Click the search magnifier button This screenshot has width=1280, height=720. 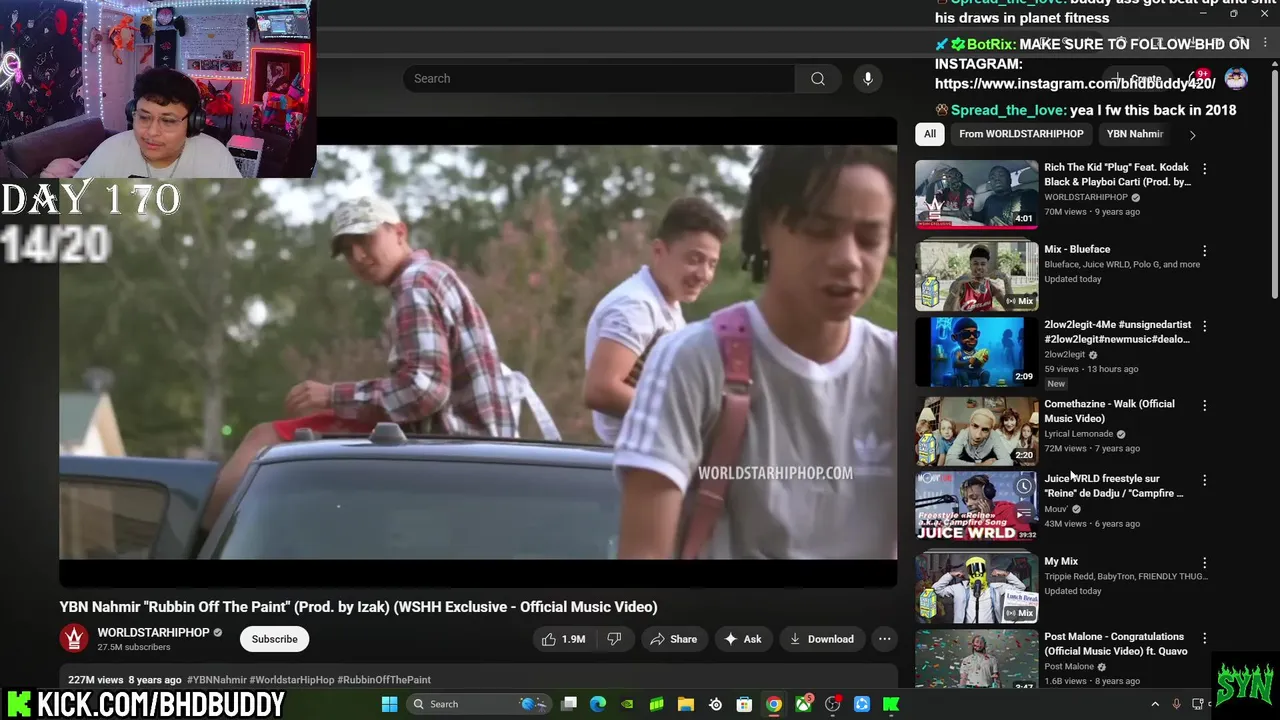pos(818,79)
